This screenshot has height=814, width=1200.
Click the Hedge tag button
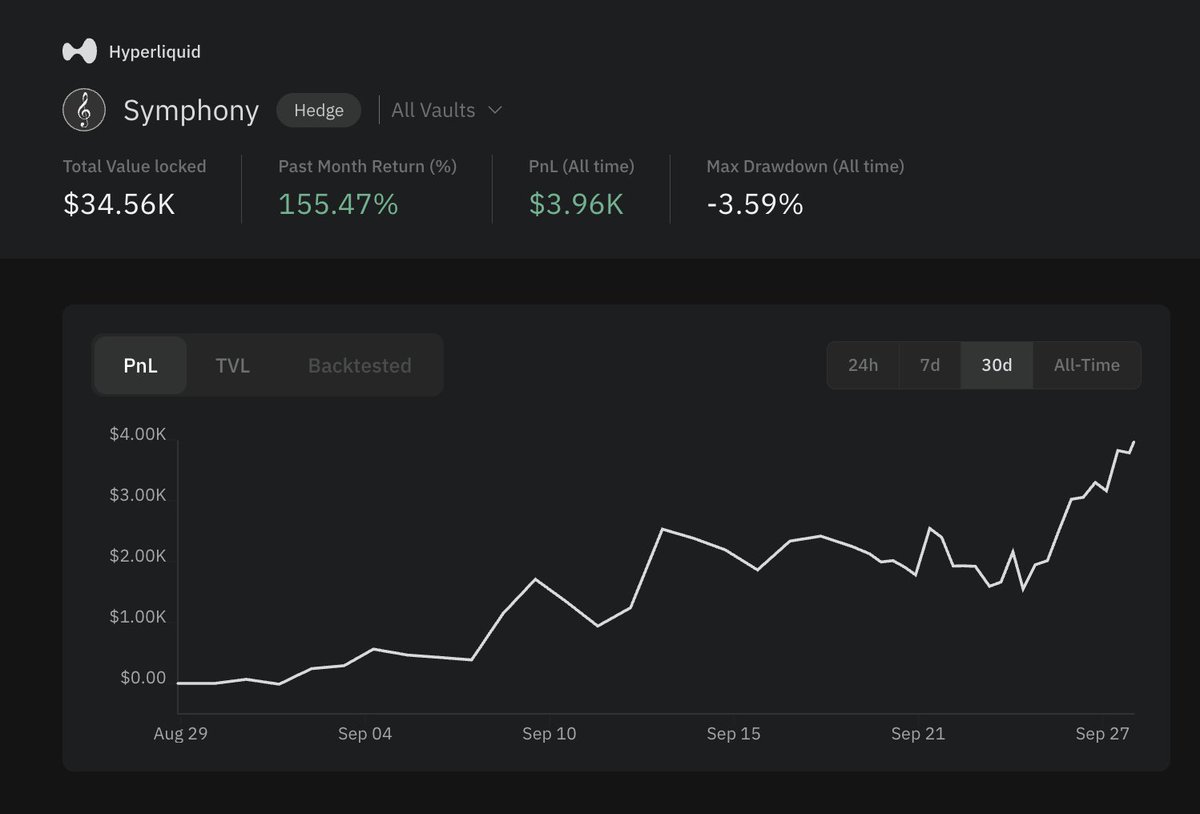pos(319,110)
